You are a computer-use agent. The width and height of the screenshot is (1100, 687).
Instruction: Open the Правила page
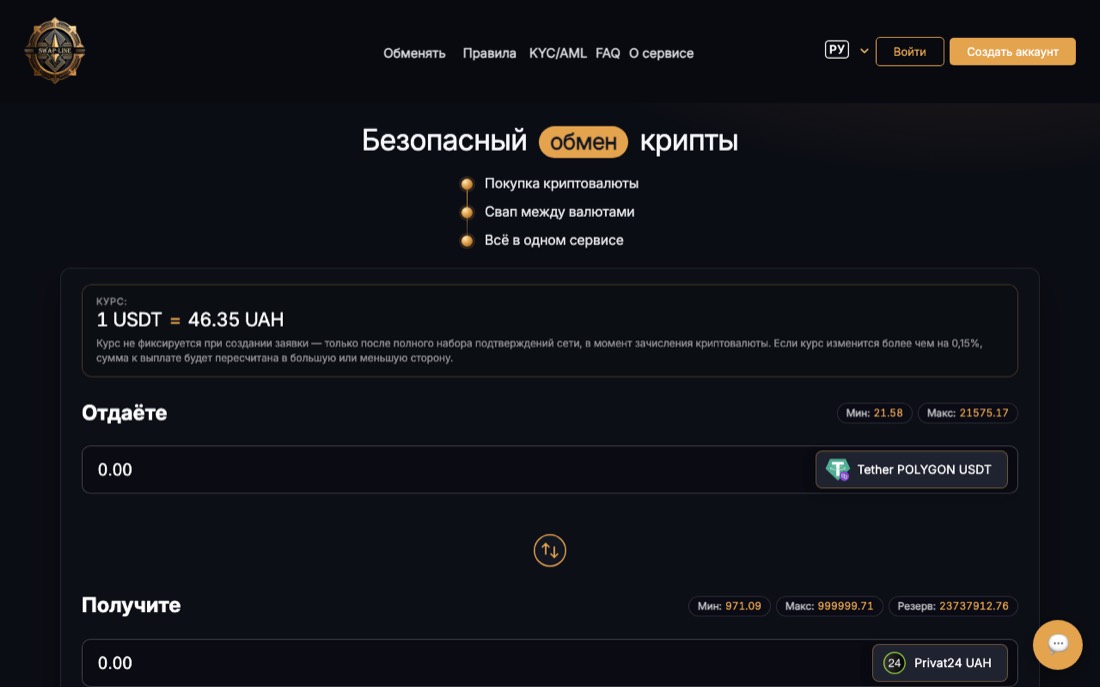point(489,53)
